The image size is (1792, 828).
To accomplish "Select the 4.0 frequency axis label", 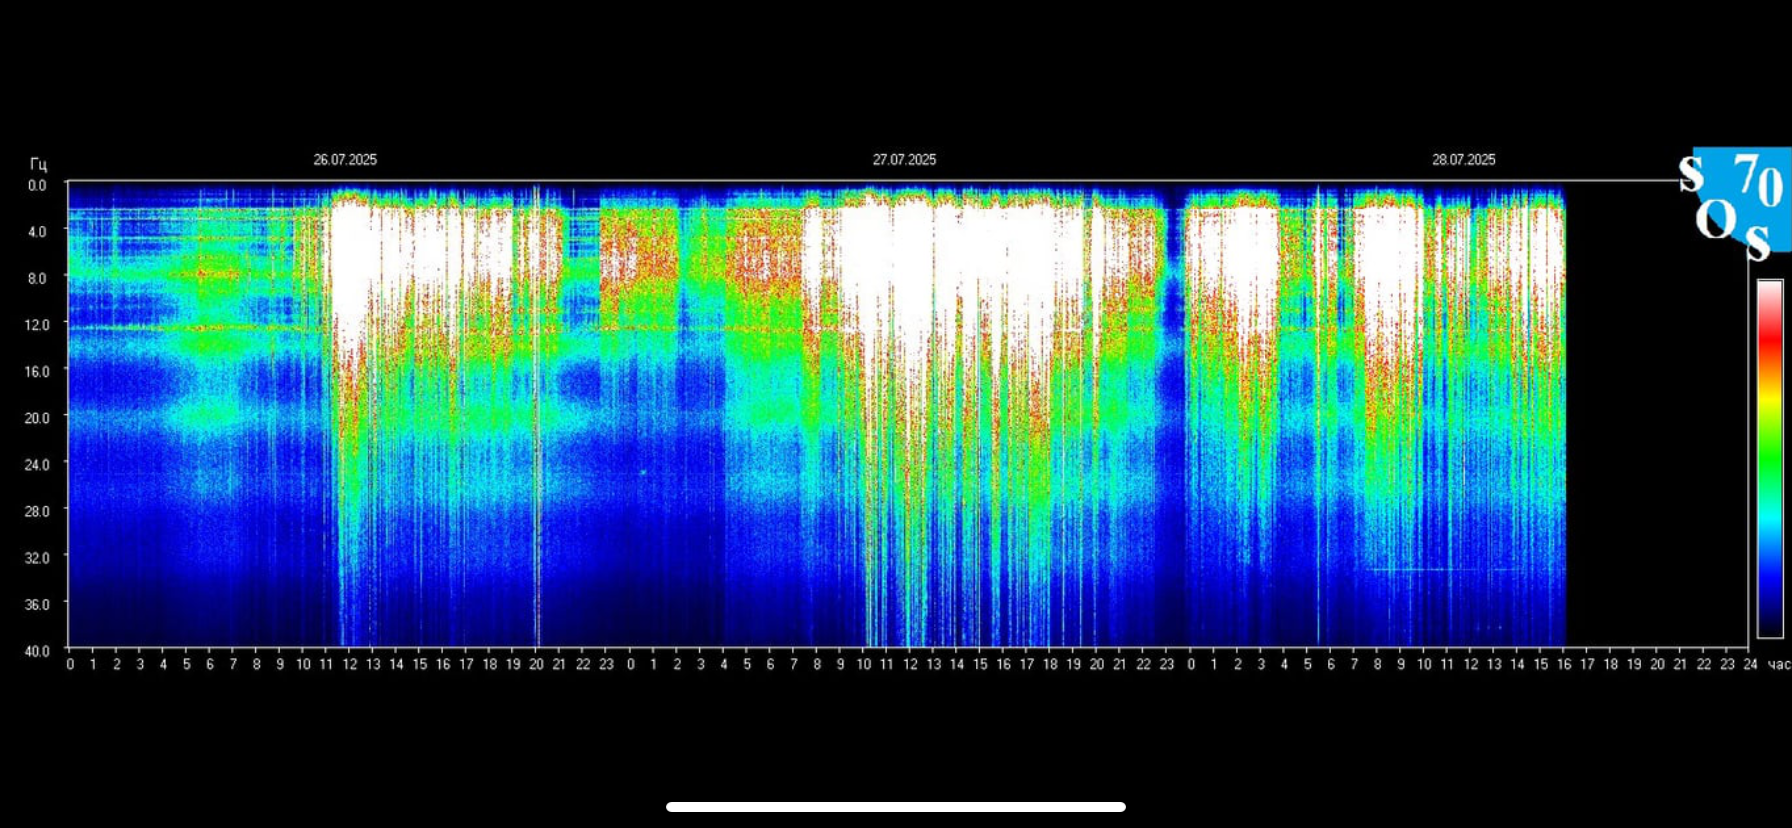I will pos(37,232).
